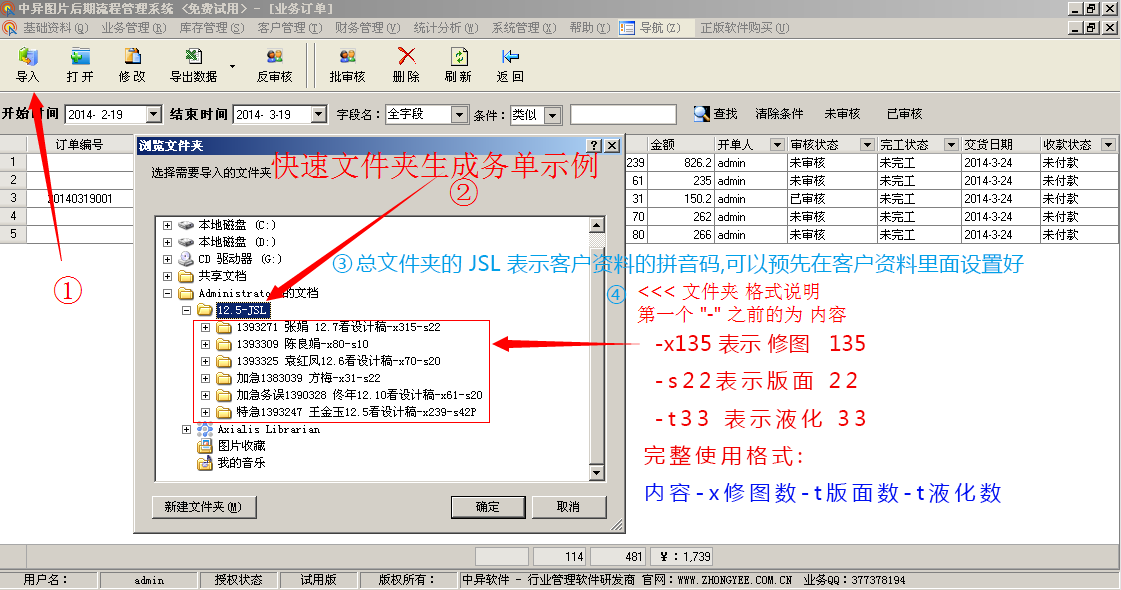Click the 批审核 (Batch audit) toolbar icon
Screen dimensions: 1121x590
click(347, 58)
